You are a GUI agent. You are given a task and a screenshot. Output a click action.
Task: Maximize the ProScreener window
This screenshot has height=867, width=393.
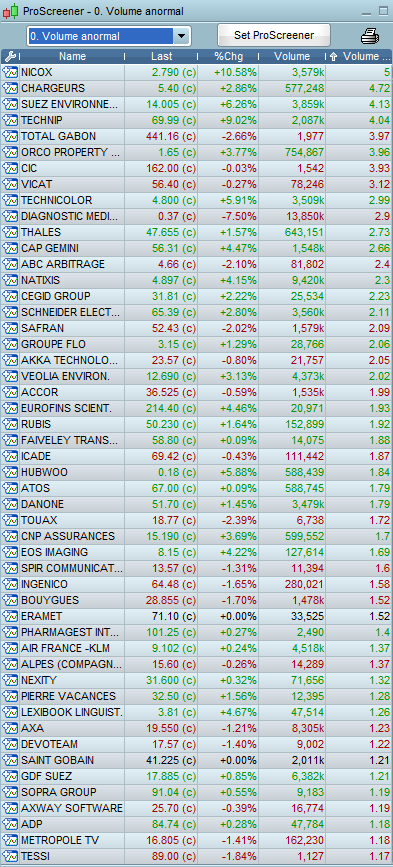383,11
